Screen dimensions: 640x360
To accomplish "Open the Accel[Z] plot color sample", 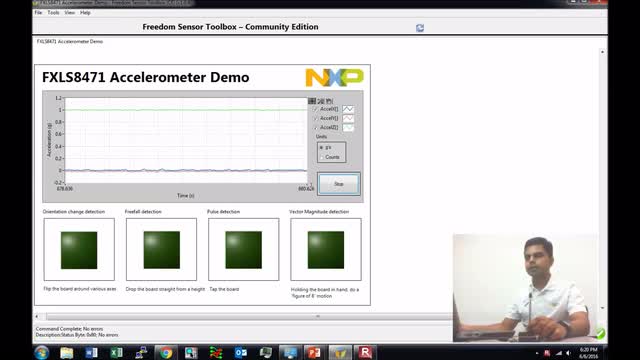I will pyautogui.click(x=348, y=128).
